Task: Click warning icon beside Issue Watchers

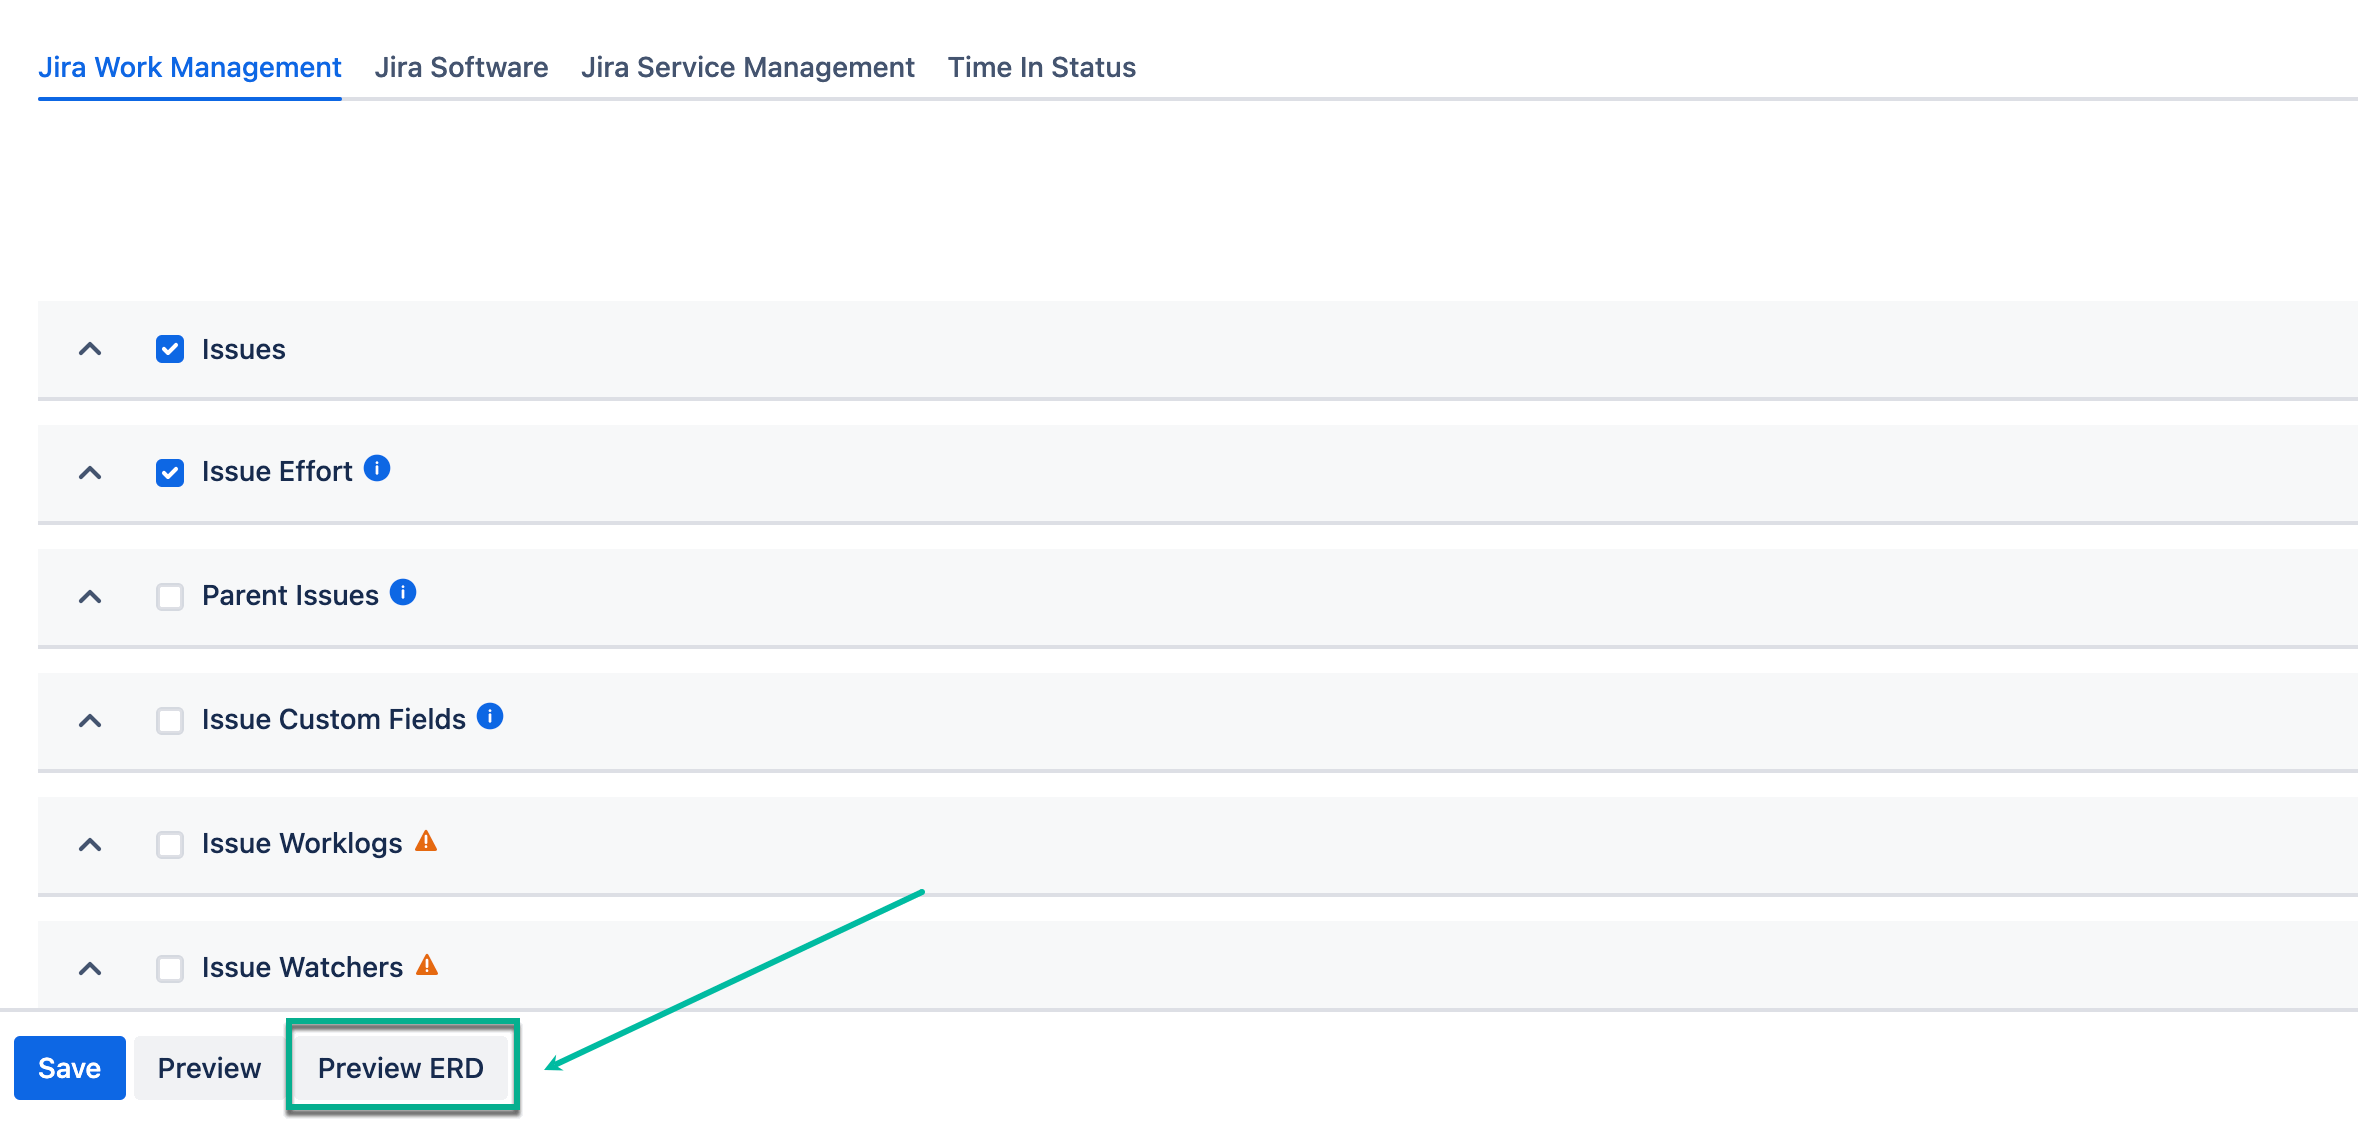Action: pos(427,965)
